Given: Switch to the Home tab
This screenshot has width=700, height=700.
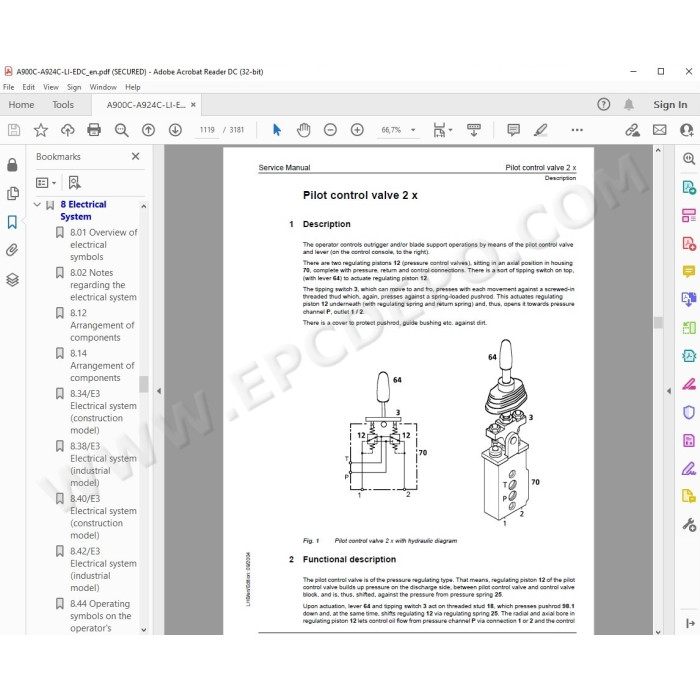Looking at the screenshot, I should click(21, 104).
